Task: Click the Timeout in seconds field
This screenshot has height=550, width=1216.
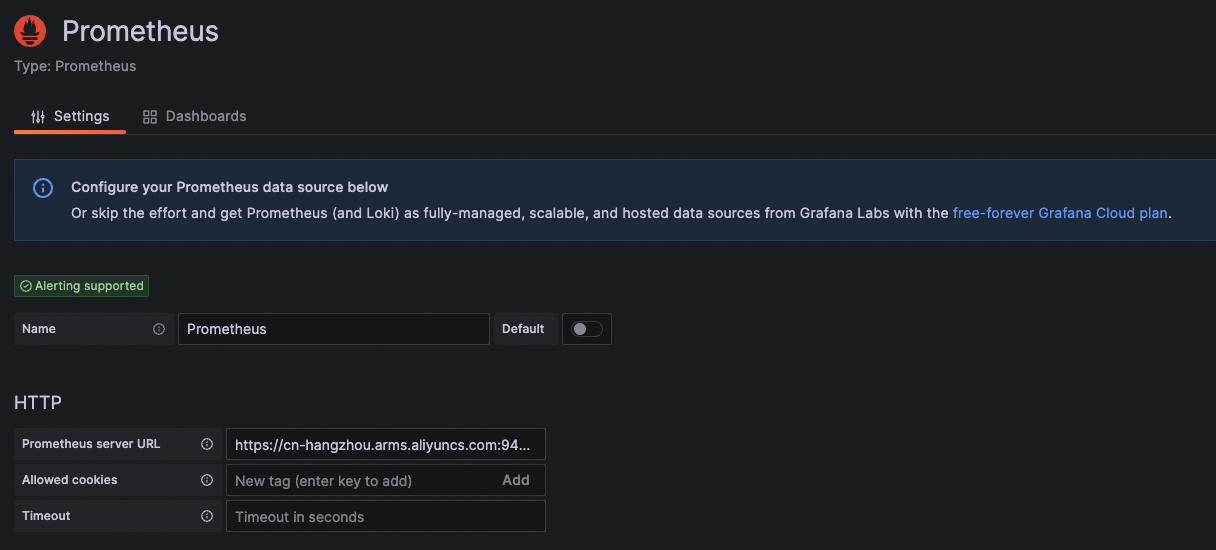Action: pyautogui.click(x=385, y=517)
